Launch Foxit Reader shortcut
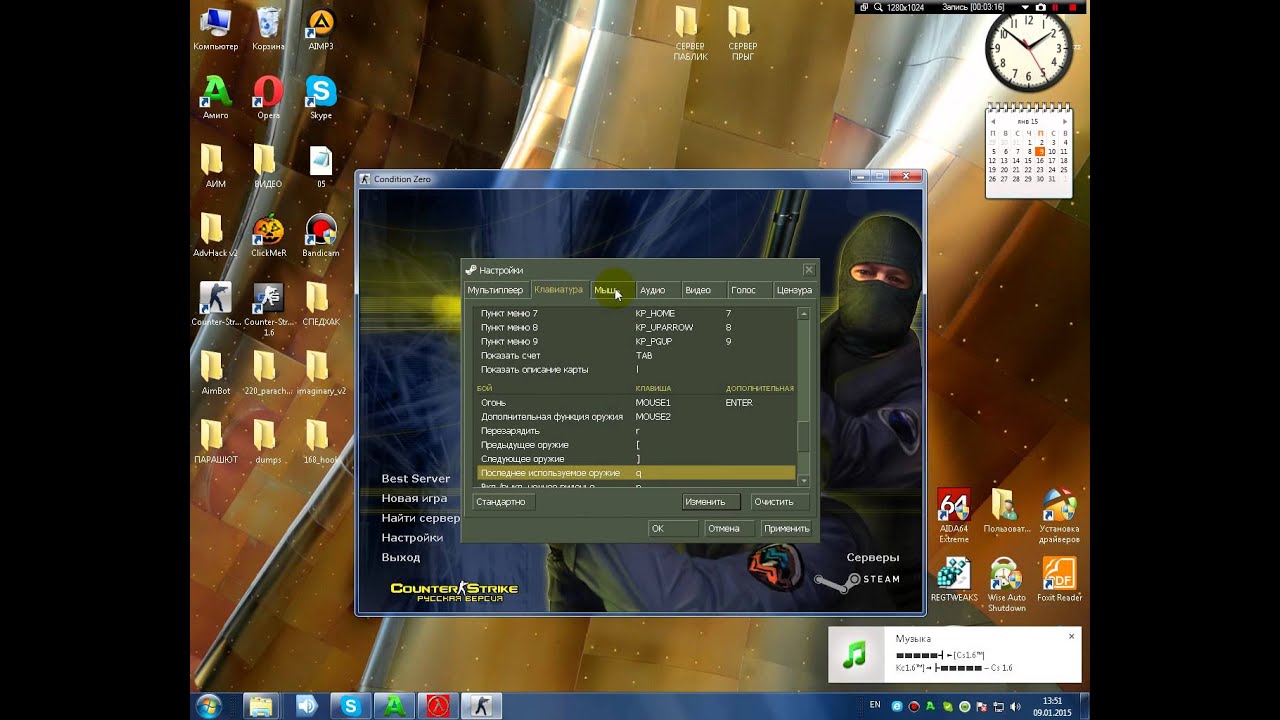This screenshot has width=1280, height=720. click(1059, 580)
